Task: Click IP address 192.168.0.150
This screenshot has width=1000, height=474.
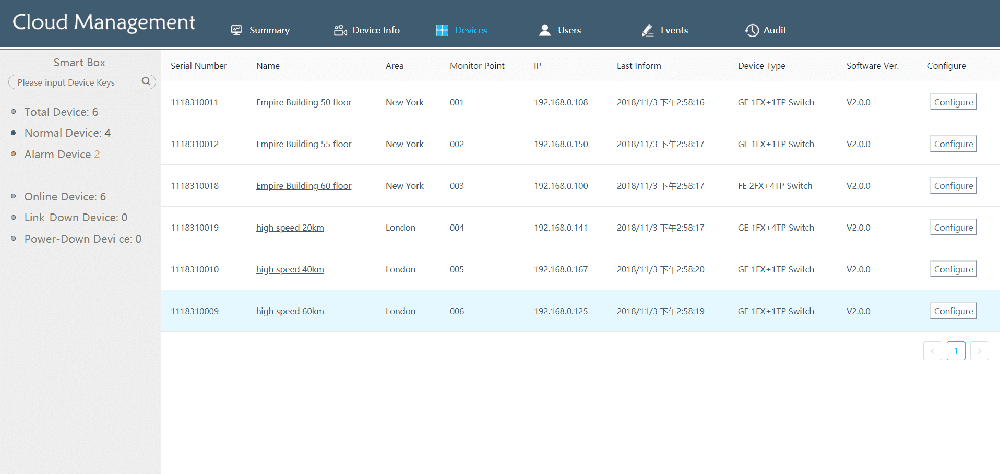Action: tap(561, 144)
